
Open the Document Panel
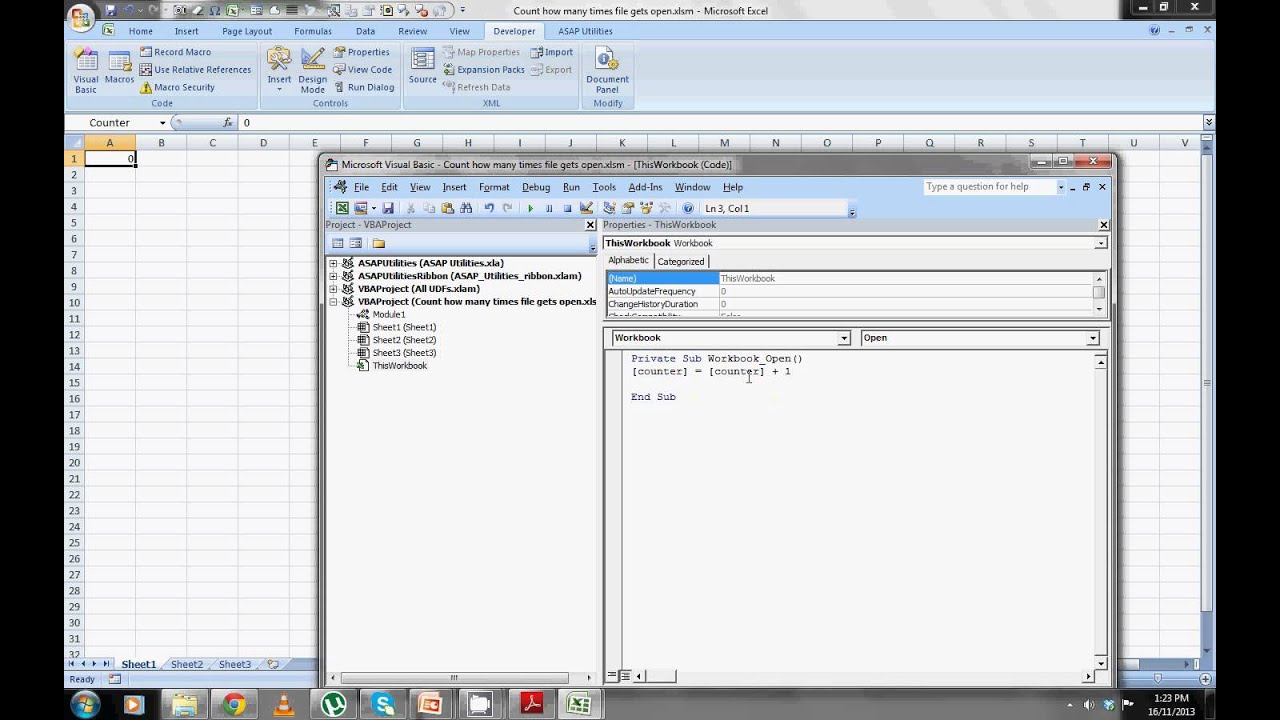[607, 70]
